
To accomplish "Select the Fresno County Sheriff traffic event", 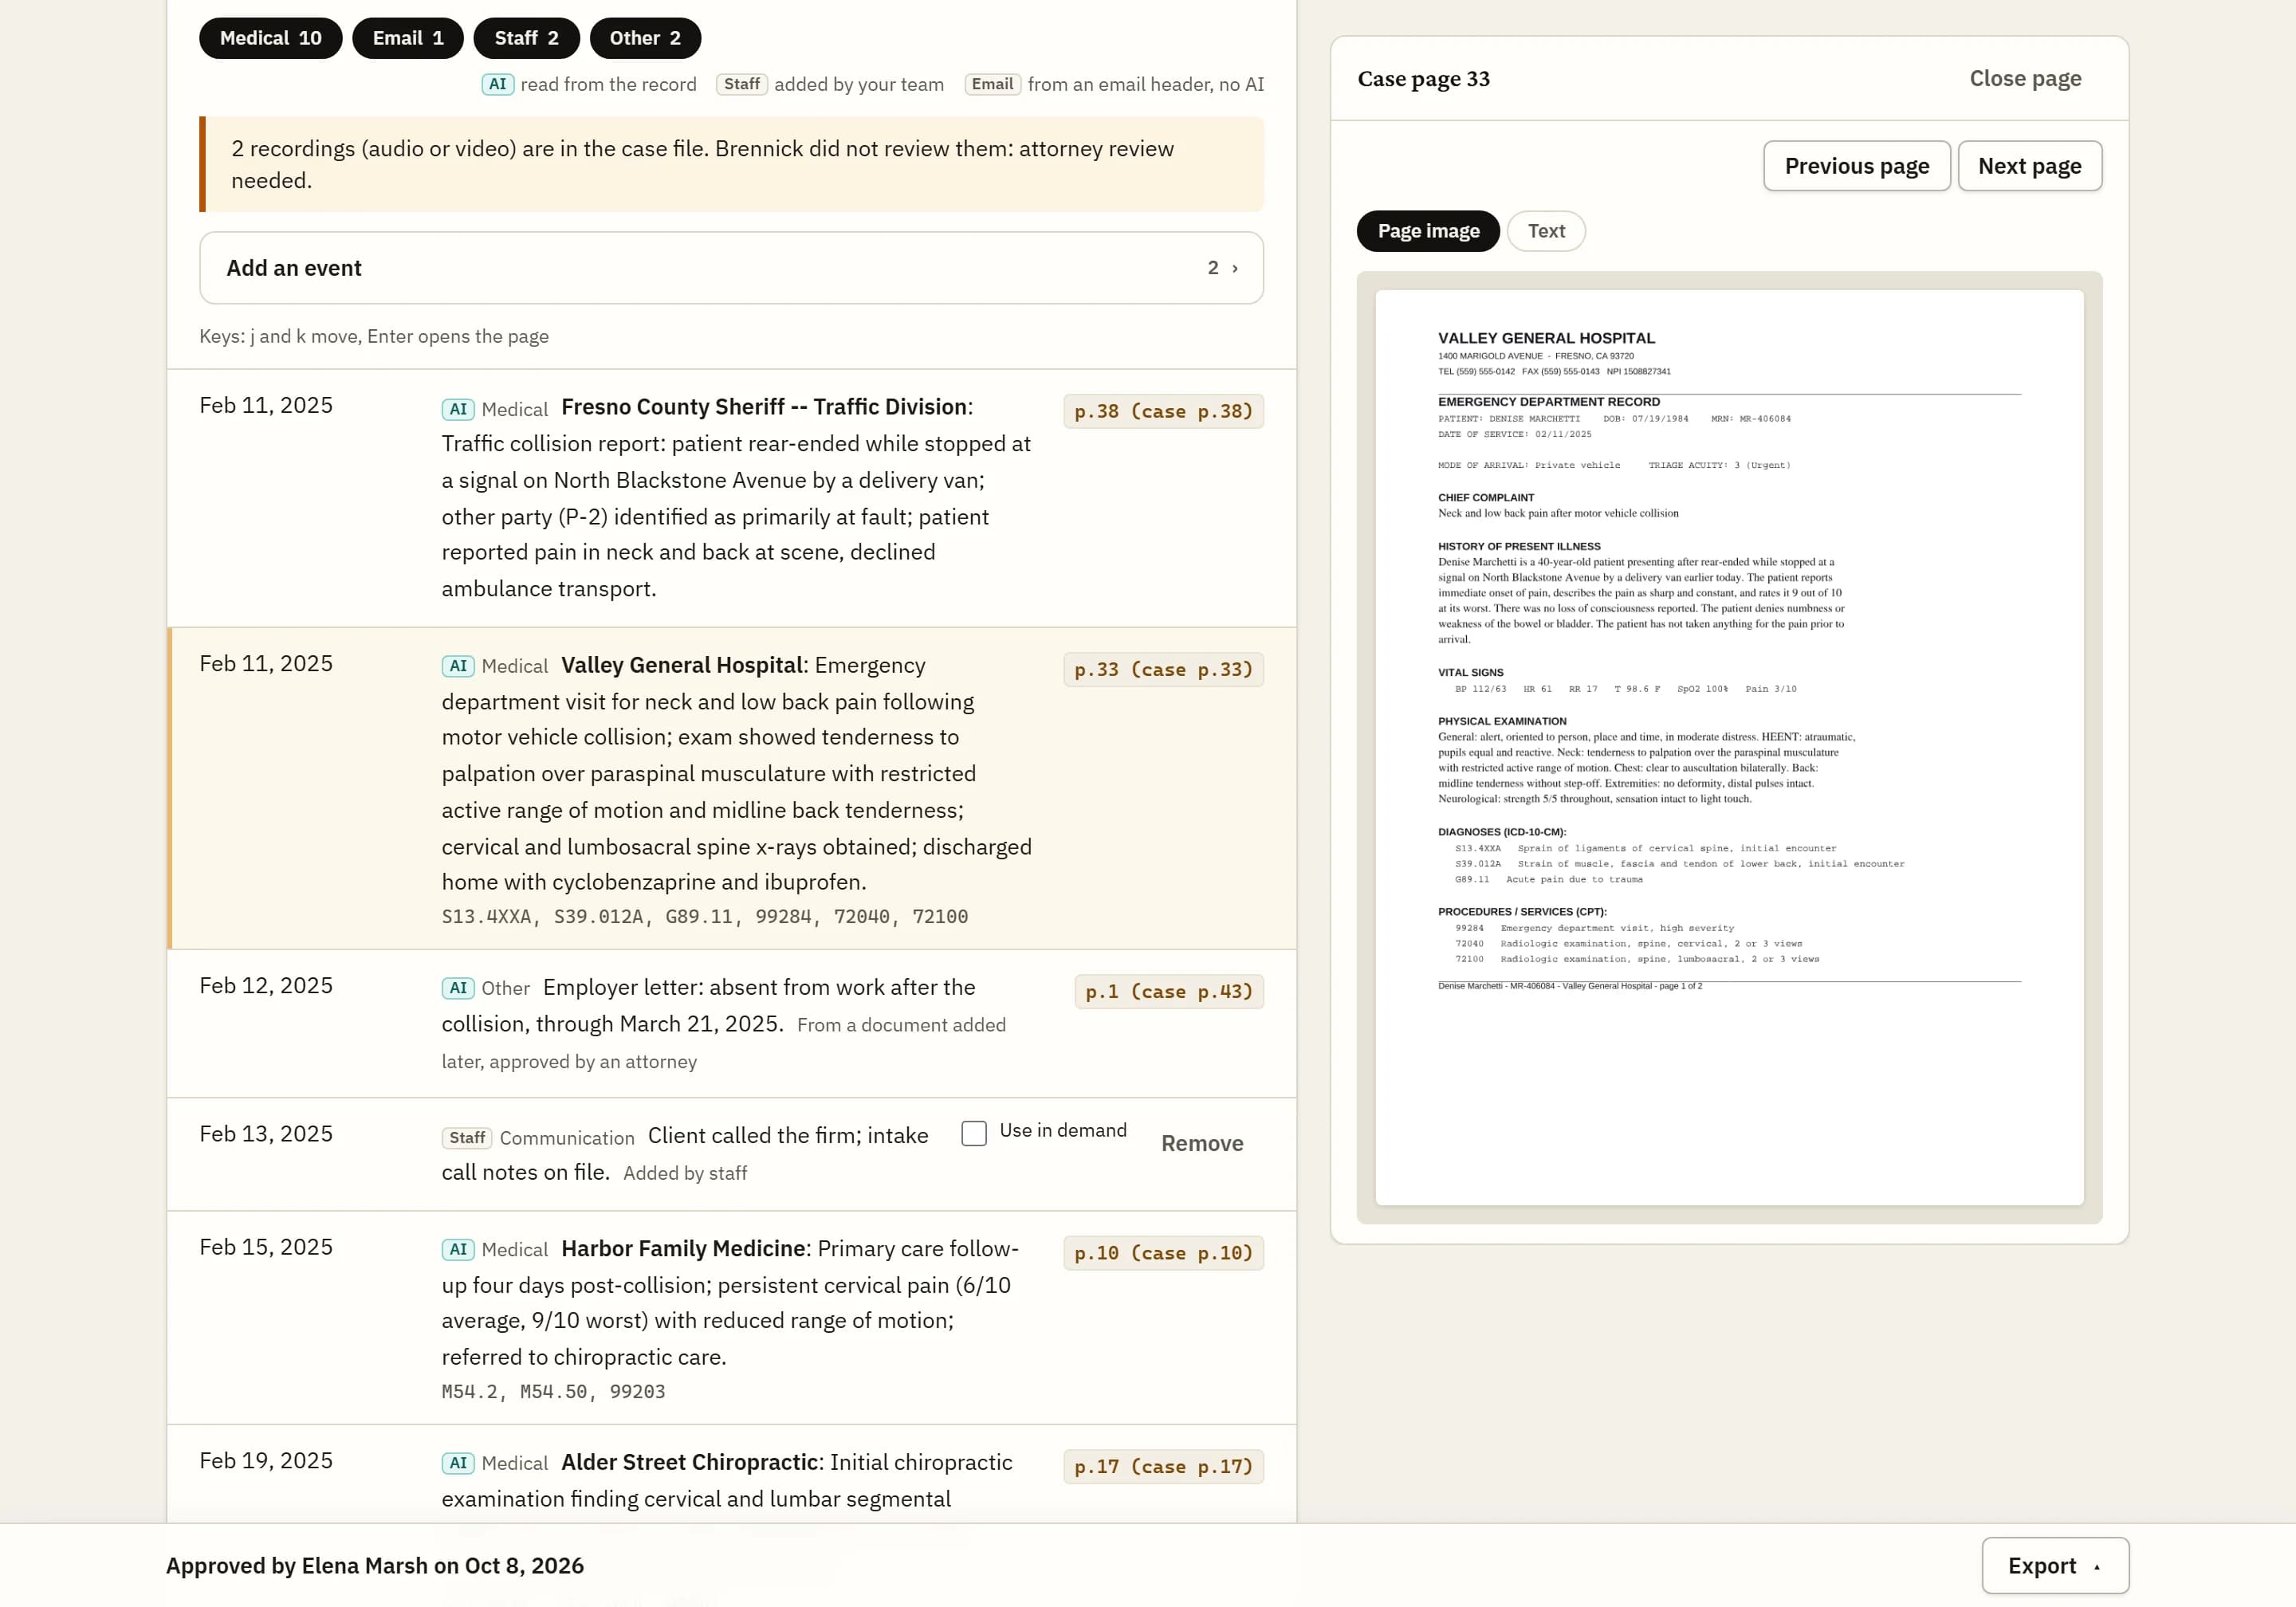I will coord(731,498).
